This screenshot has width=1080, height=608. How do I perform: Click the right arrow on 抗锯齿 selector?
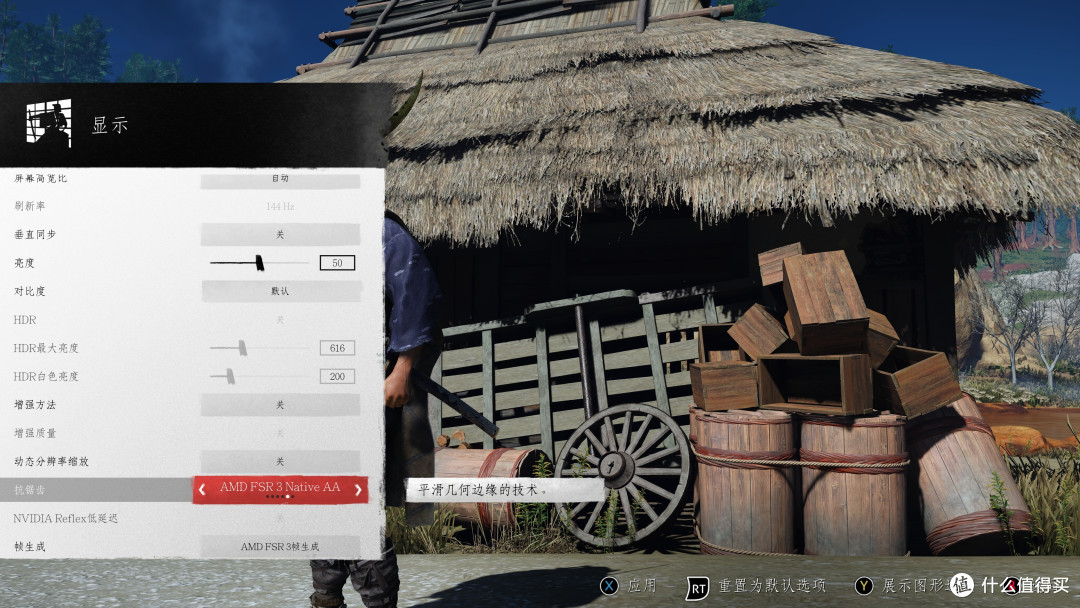click(x=358, y=490)
